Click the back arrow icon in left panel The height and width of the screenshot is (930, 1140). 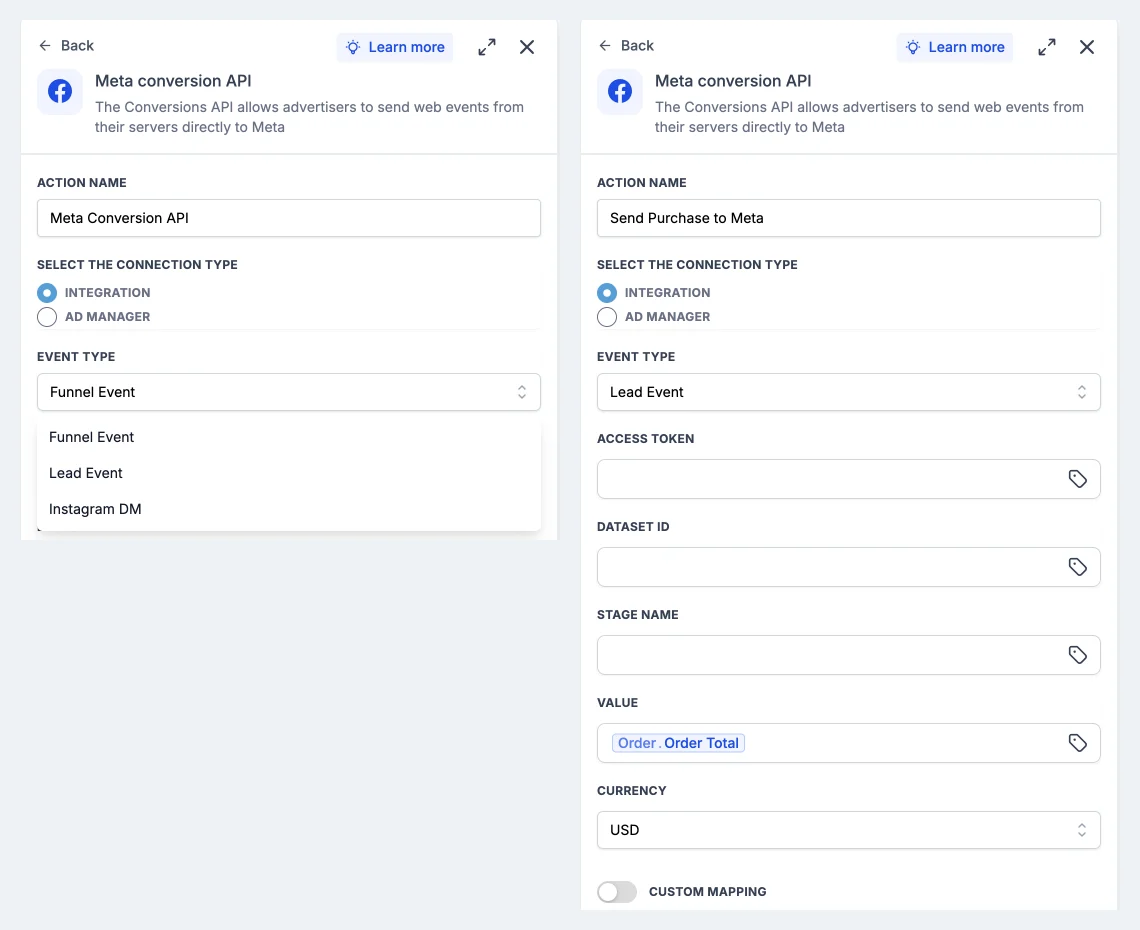click(x=45, y=46)
